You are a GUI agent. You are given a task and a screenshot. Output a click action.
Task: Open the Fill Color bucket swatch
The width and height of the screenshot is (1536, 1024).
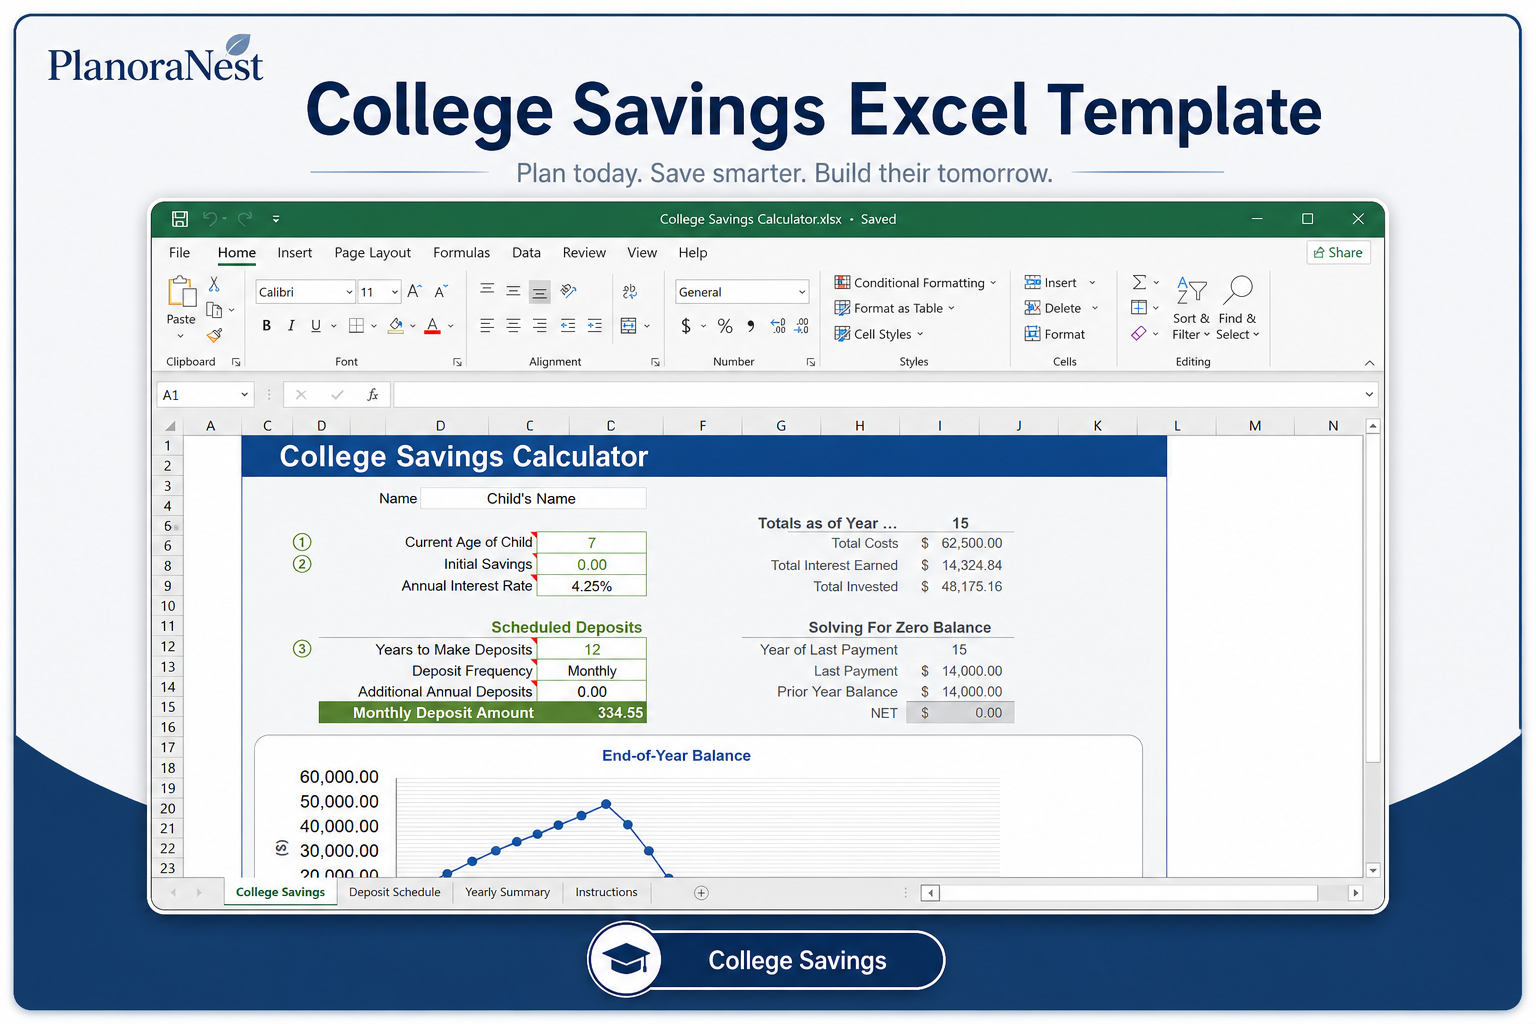(396, 325)
